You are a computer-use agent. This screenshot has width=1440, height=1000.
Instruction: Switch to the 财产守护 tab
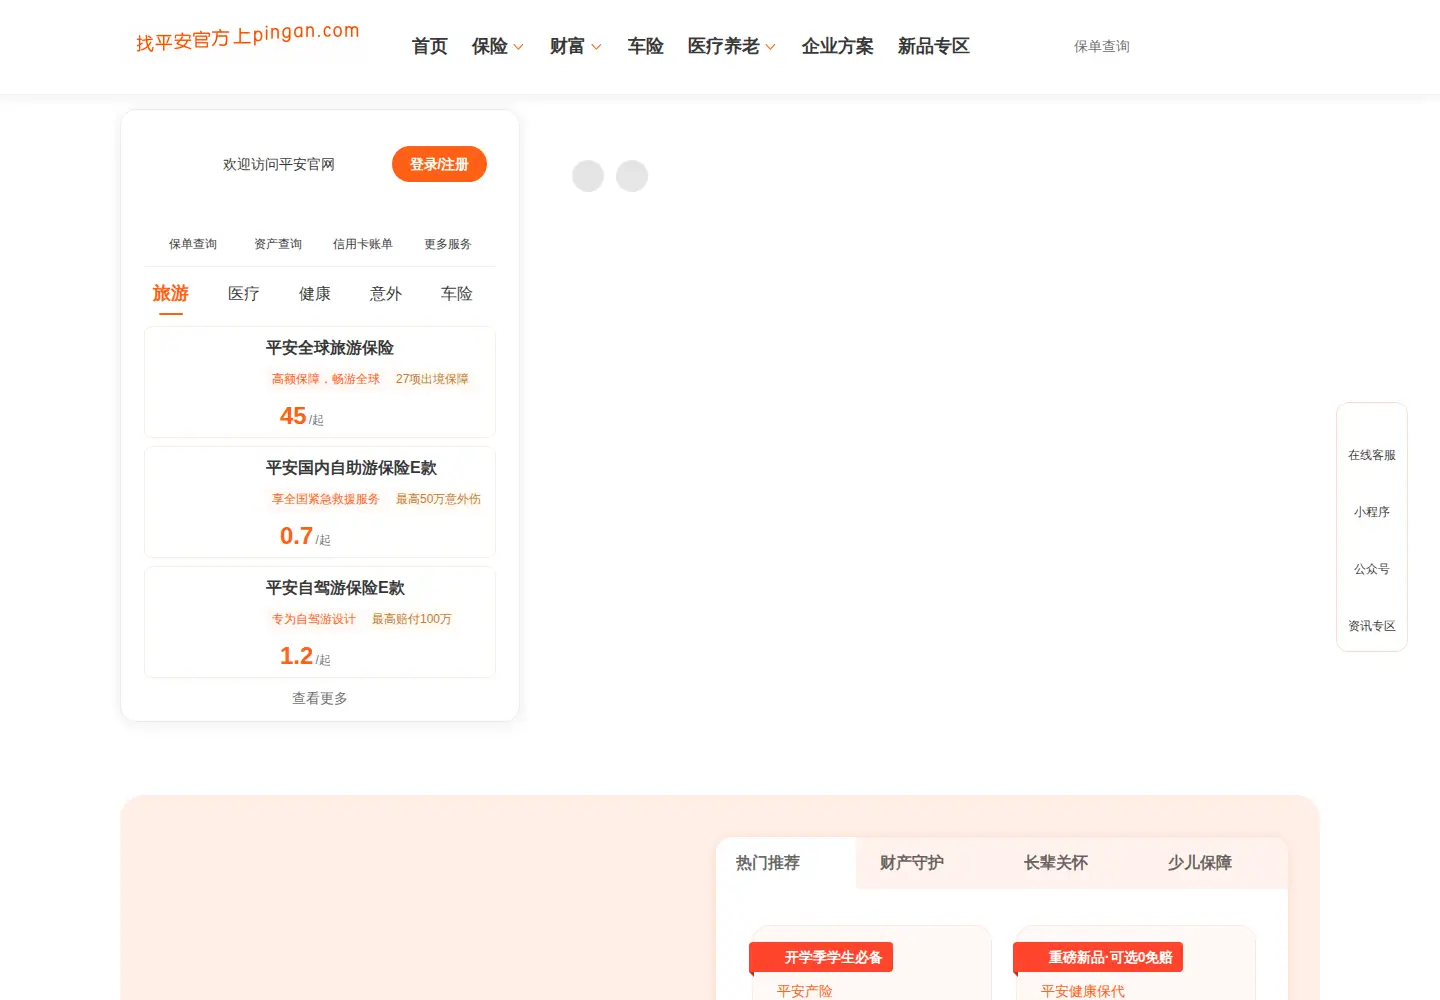tap(912, 862)
